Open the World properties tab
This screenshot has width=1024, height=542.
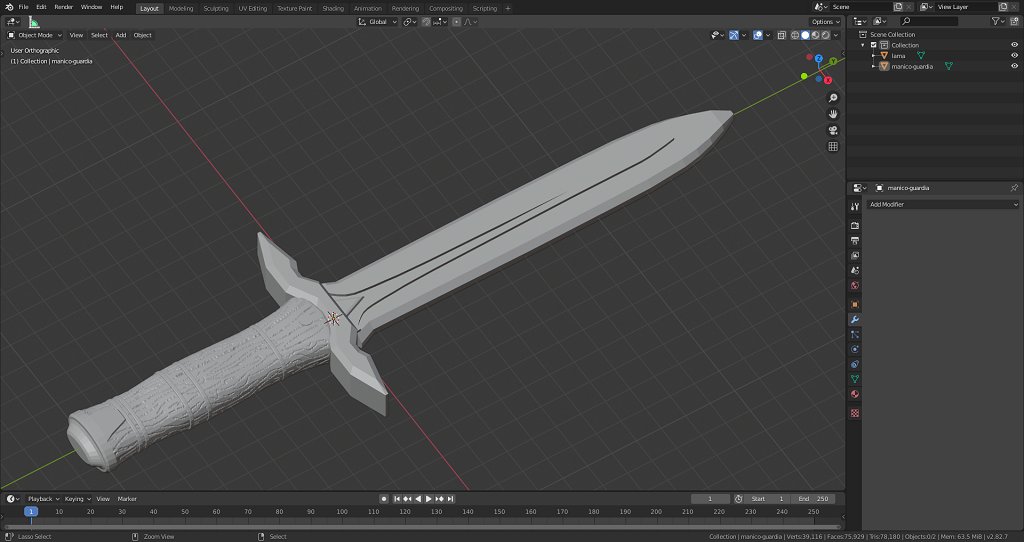[855, 285]
